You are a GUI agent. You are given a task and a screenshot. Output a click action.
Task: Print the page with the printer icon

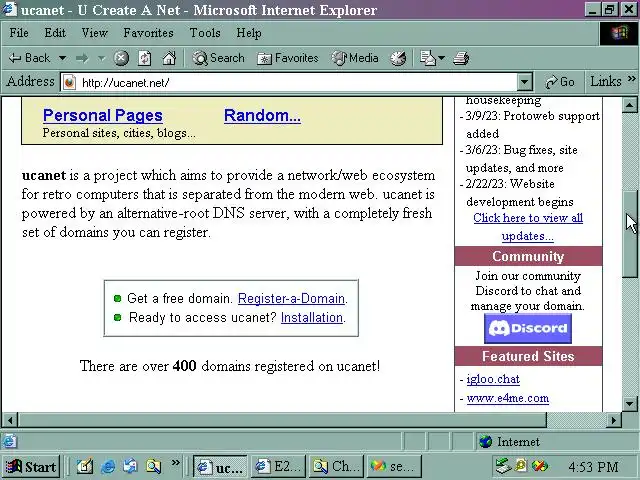pos(461,58)
